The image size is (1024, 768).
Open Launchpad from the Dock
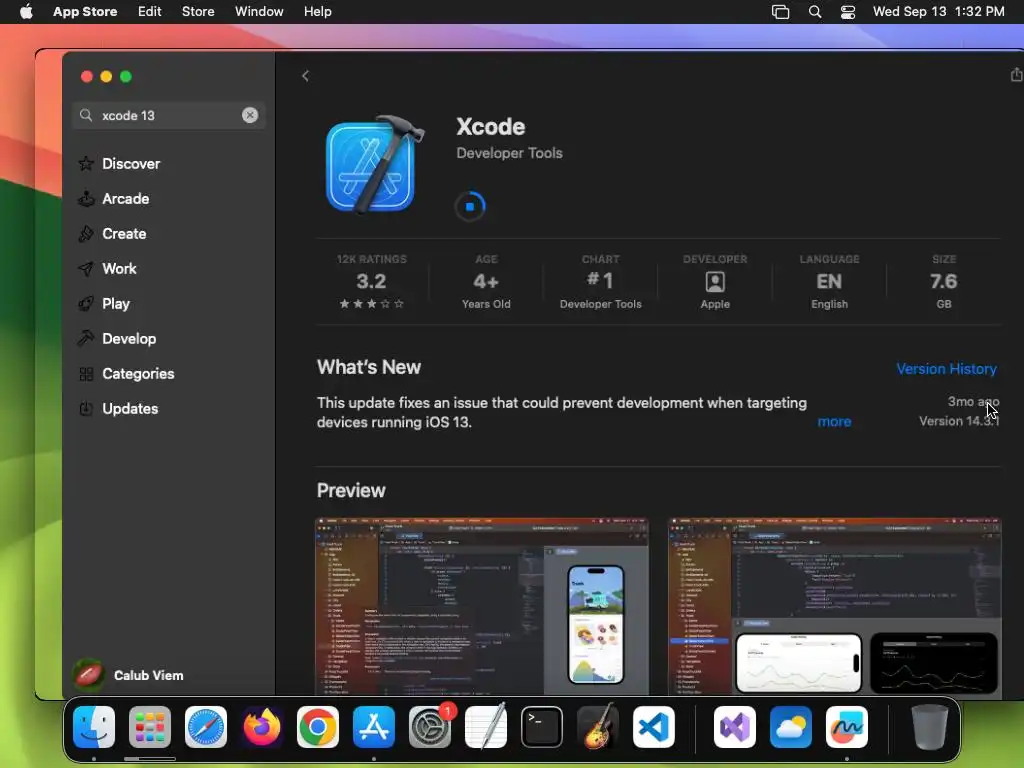coord(150,727)
